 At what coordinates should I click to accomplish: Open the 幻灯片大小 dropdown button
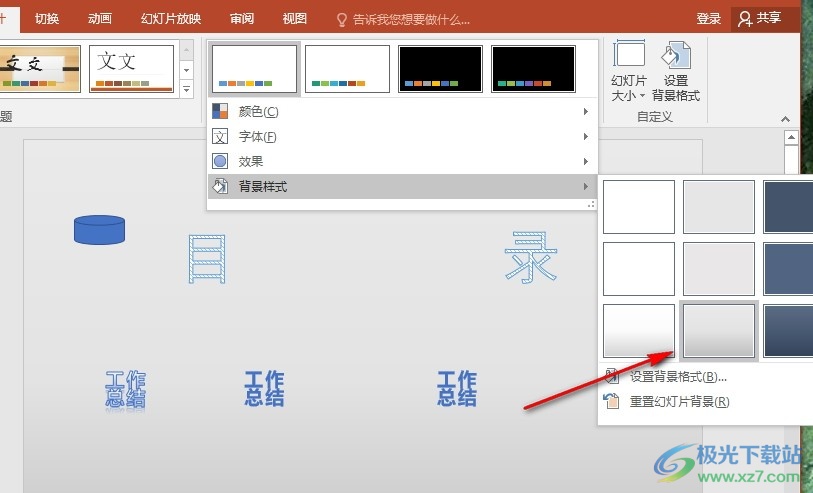[x=629, y=71]
